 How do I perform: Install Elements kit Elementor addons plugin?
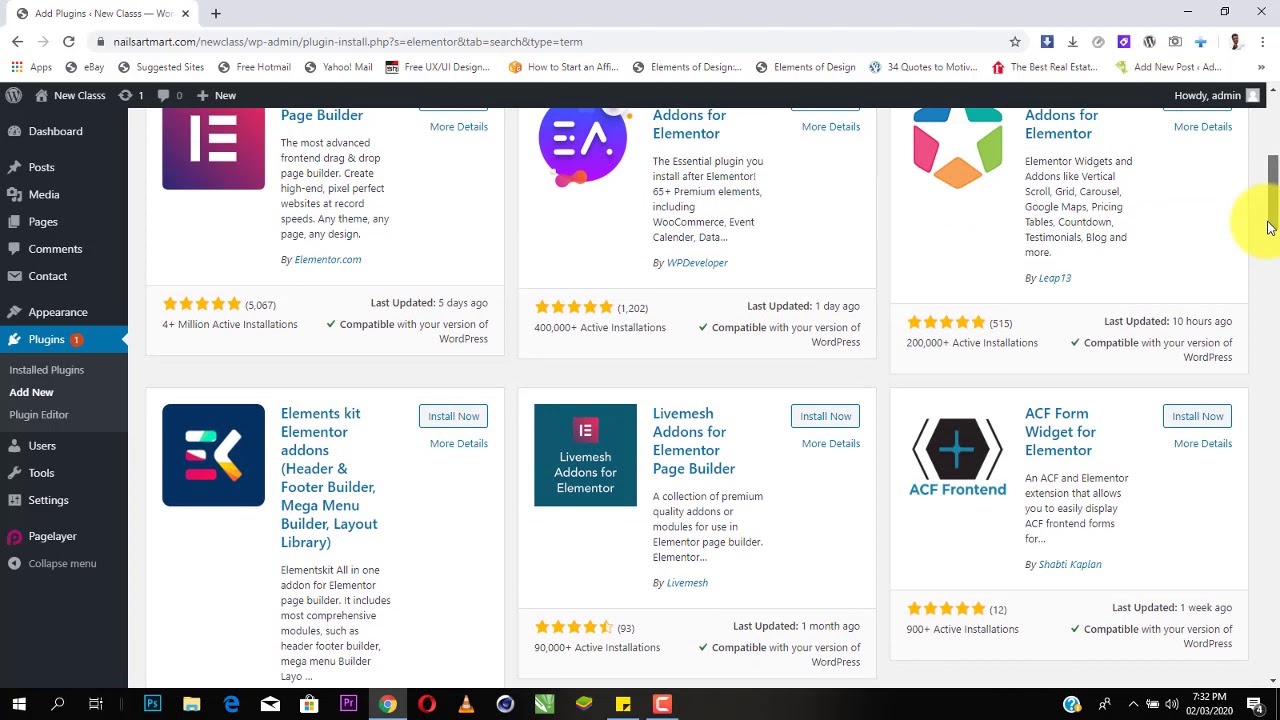pos(454,416)
